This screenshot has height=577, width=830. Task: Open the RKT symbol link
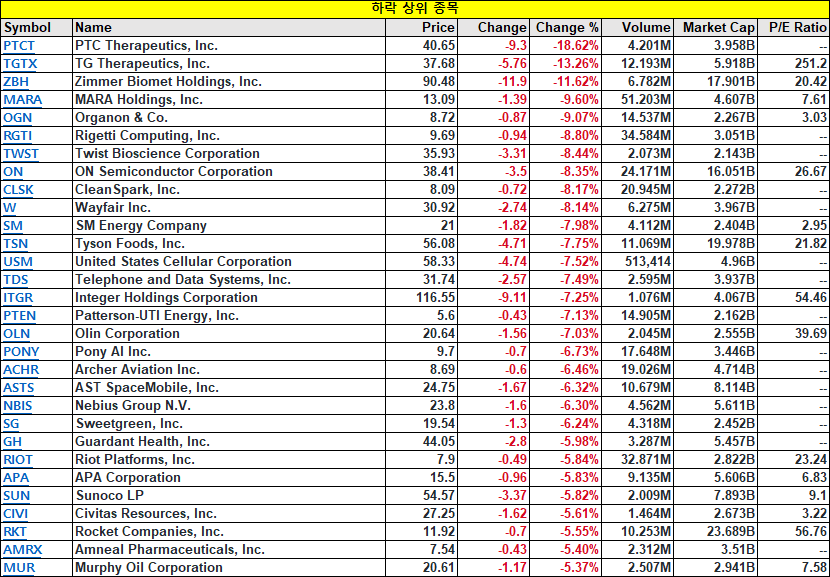tap(15, 531)
